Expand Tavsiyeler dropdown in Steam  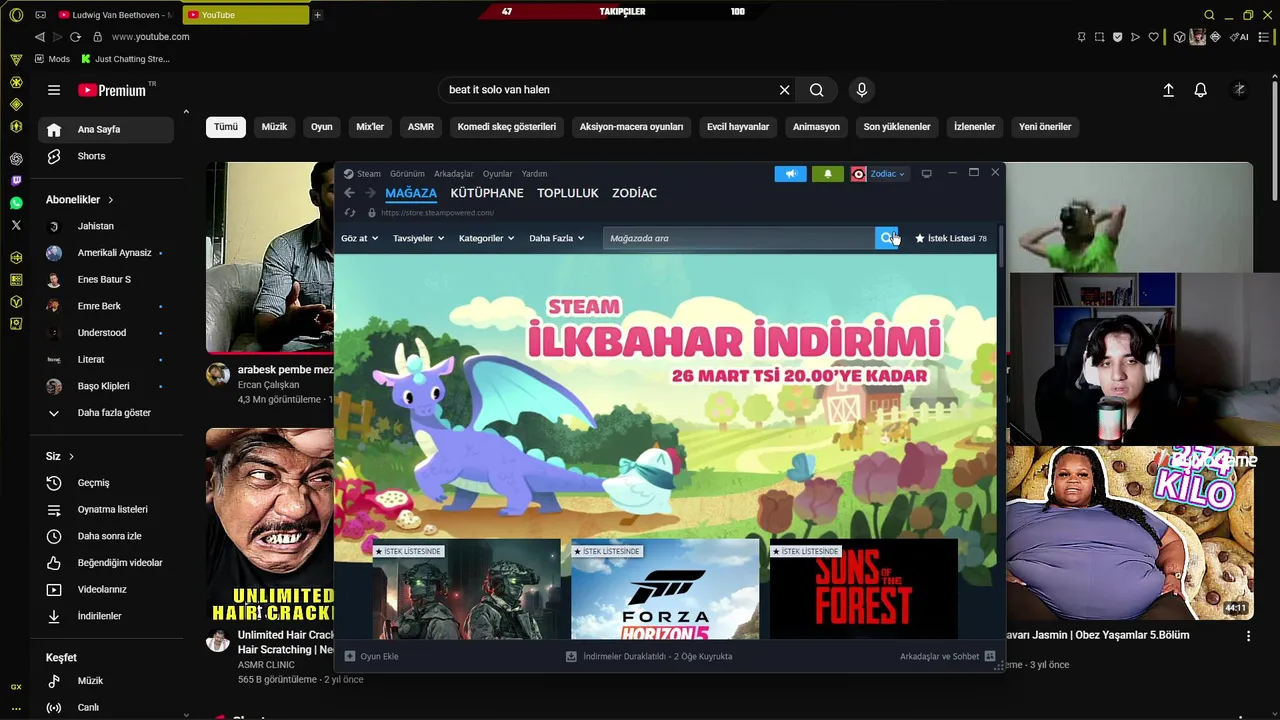pyautogui.click(x=418, y=238)
